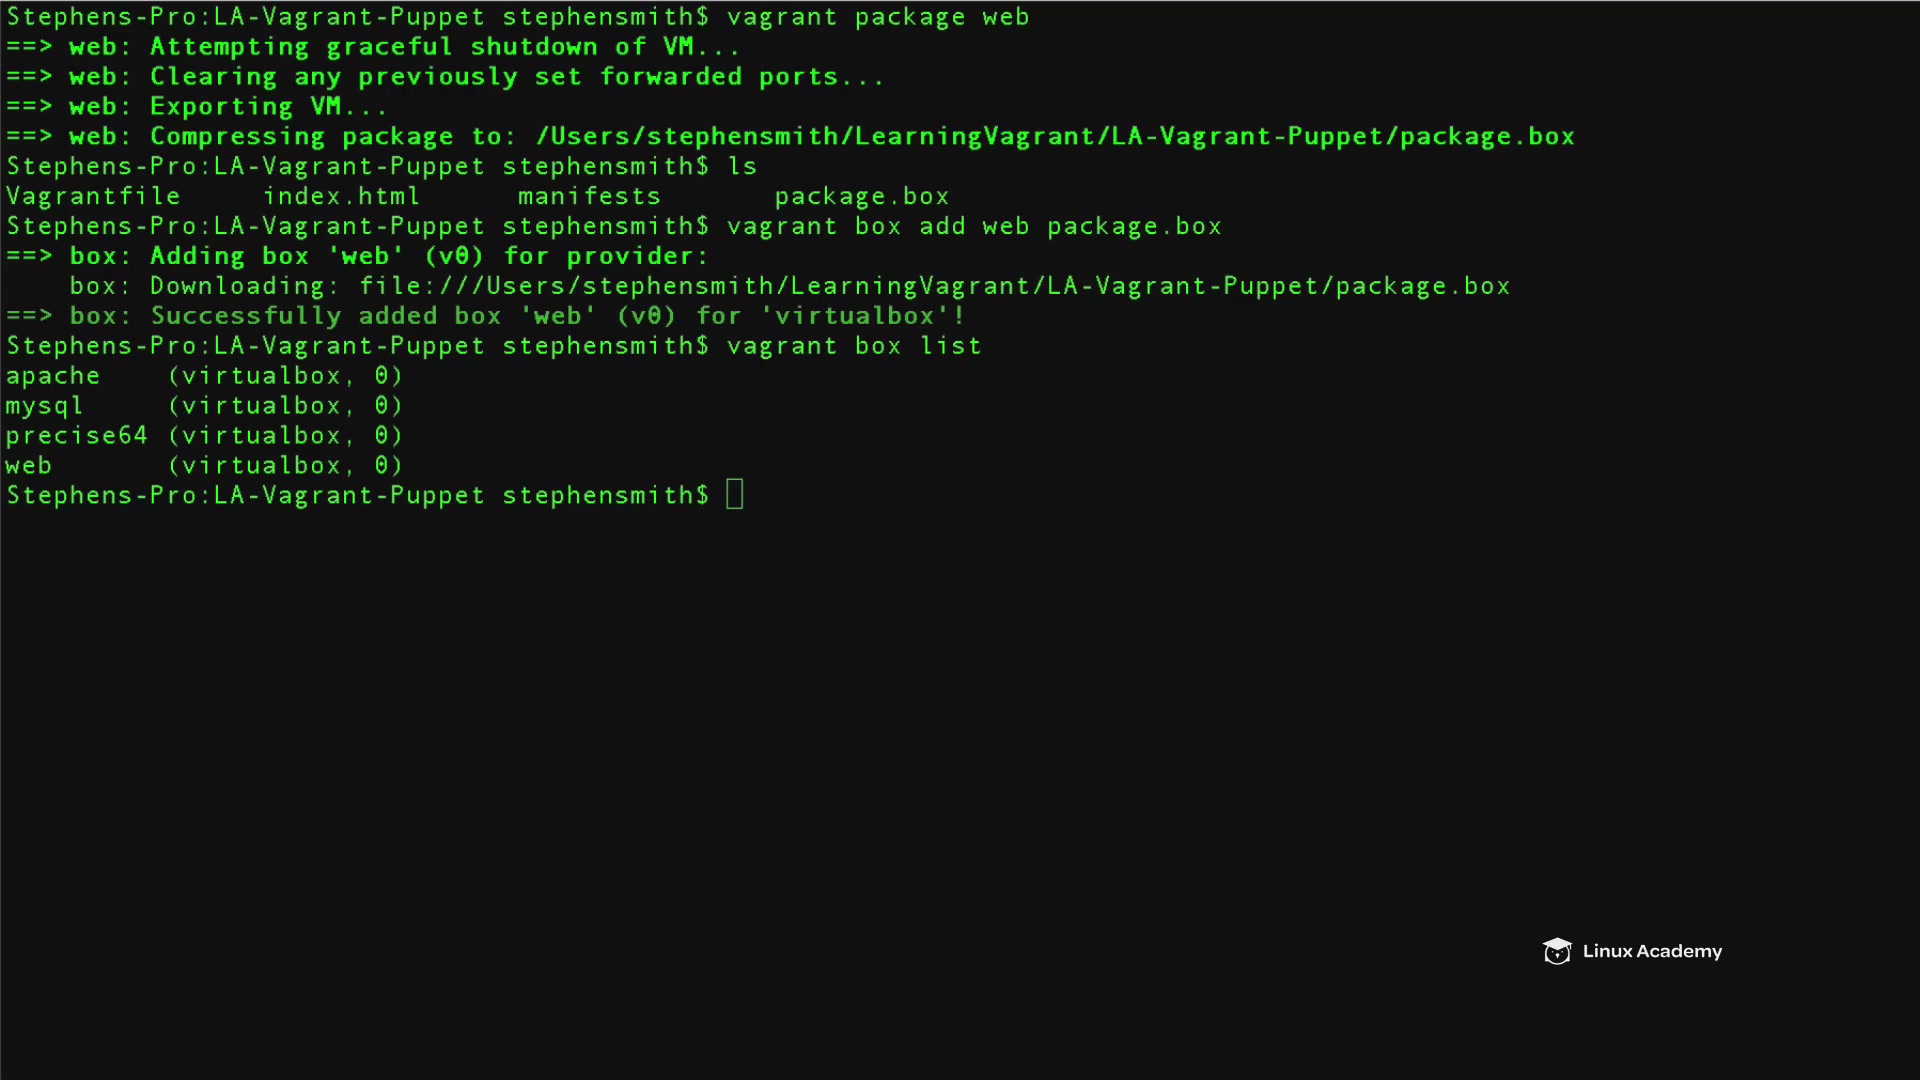
Task: Click manifests in the directory listing
Action: tap(589, 197)
